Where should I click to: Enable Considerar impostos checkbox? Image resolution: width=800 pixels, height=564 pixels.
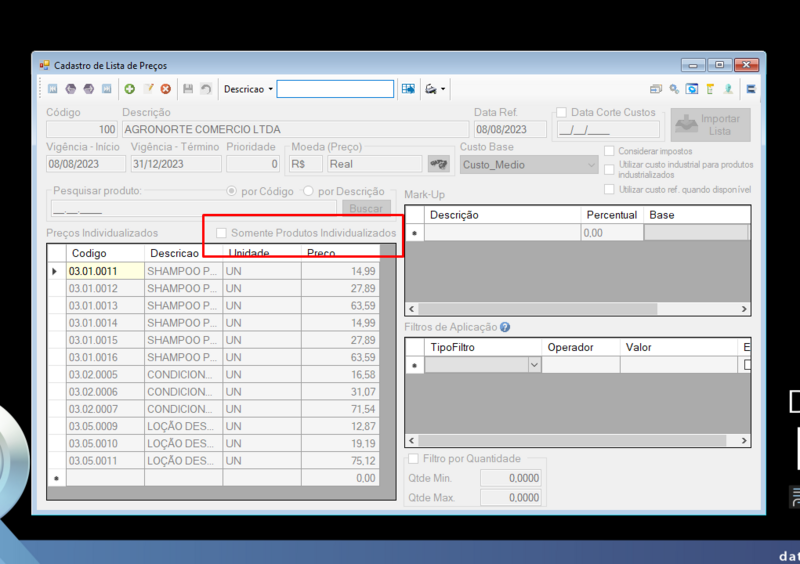[609, 151]
